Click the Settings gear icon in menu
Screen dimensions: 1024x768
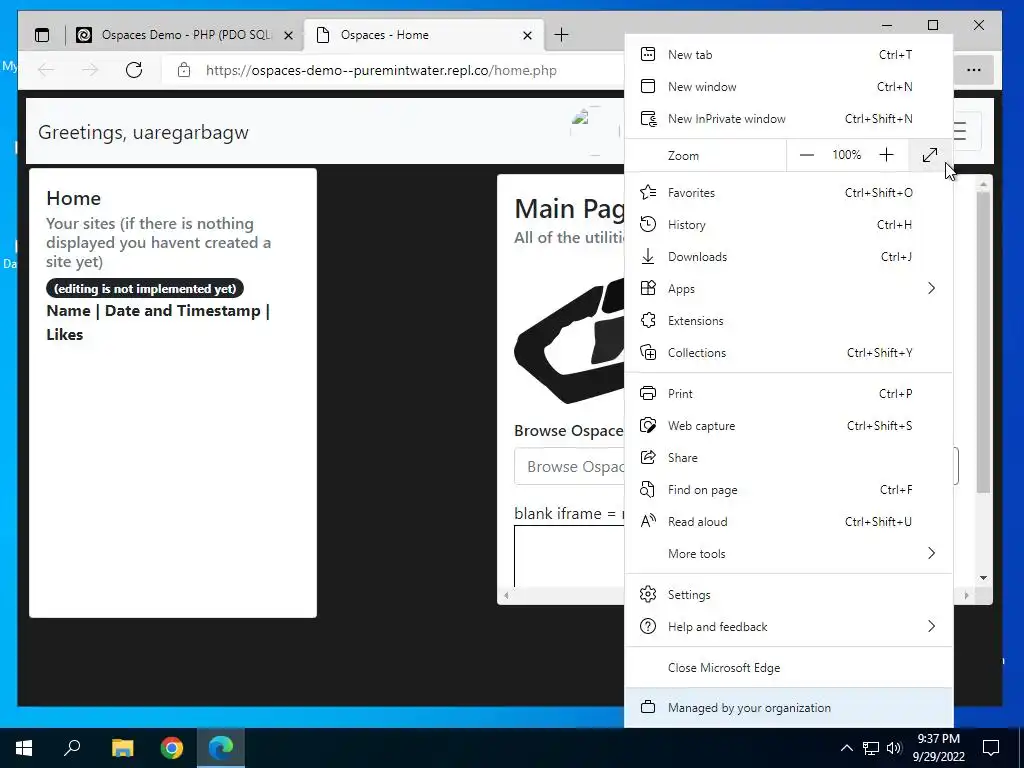click(648, 594)
